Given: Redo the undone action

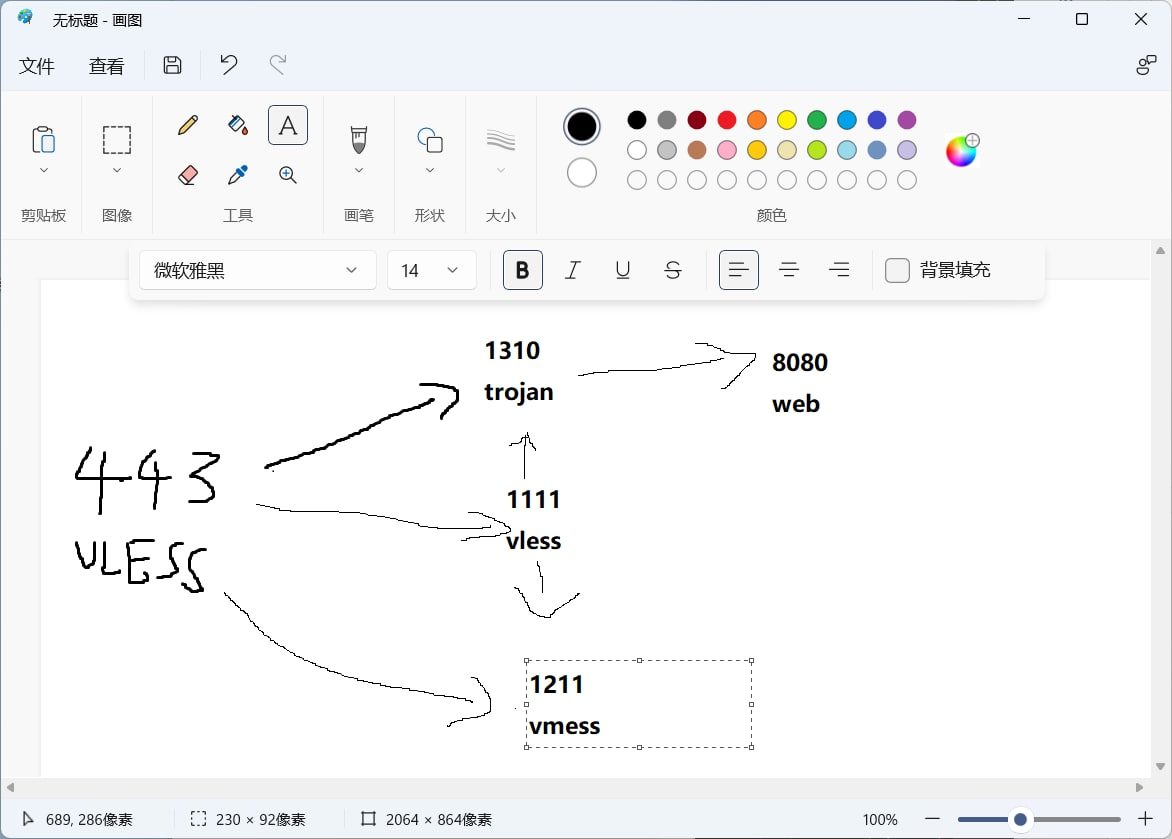Looking at the screenshot, I should tap(278, 65).
